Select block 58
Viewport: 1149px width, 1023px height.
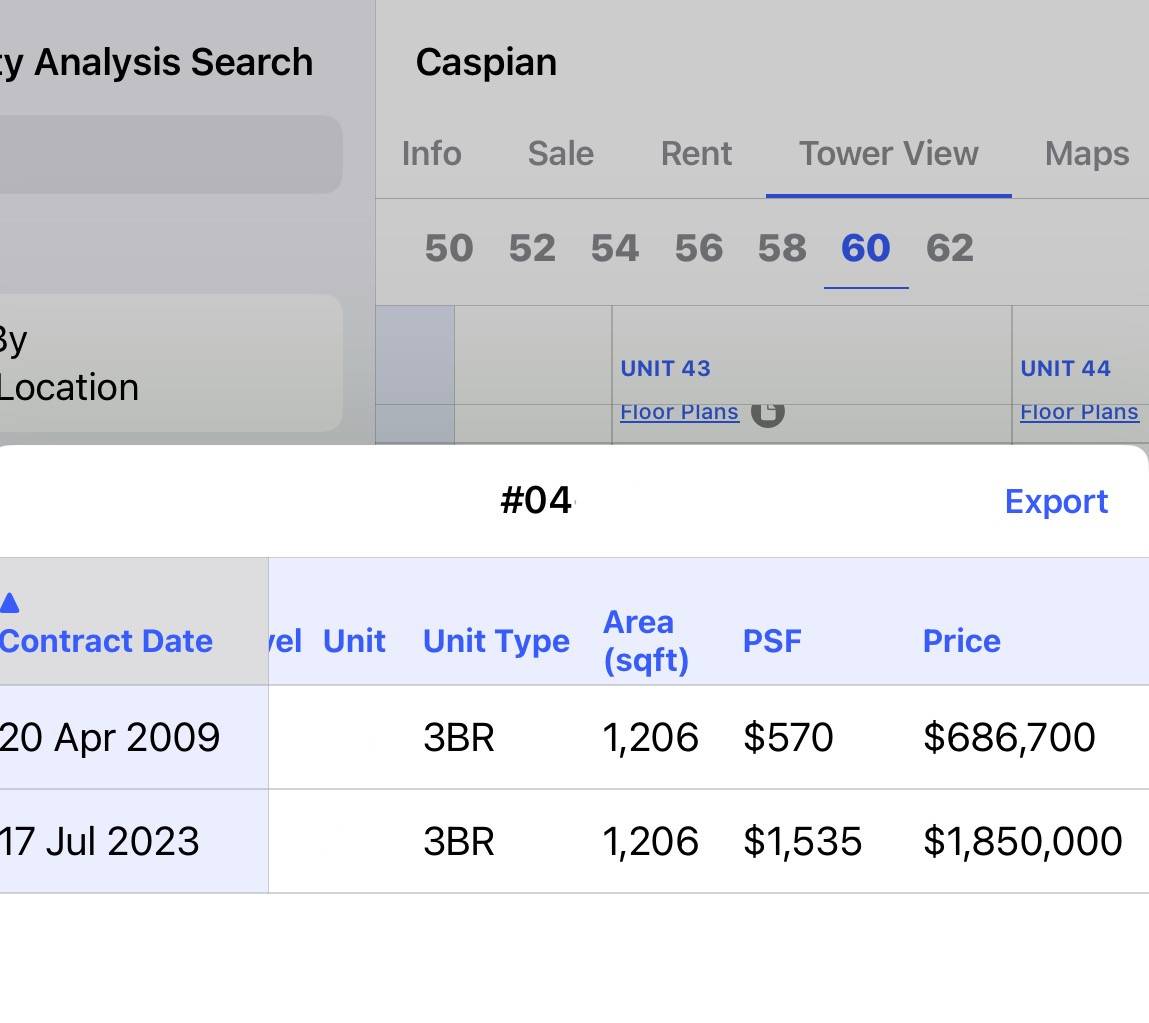pos(782,248)
